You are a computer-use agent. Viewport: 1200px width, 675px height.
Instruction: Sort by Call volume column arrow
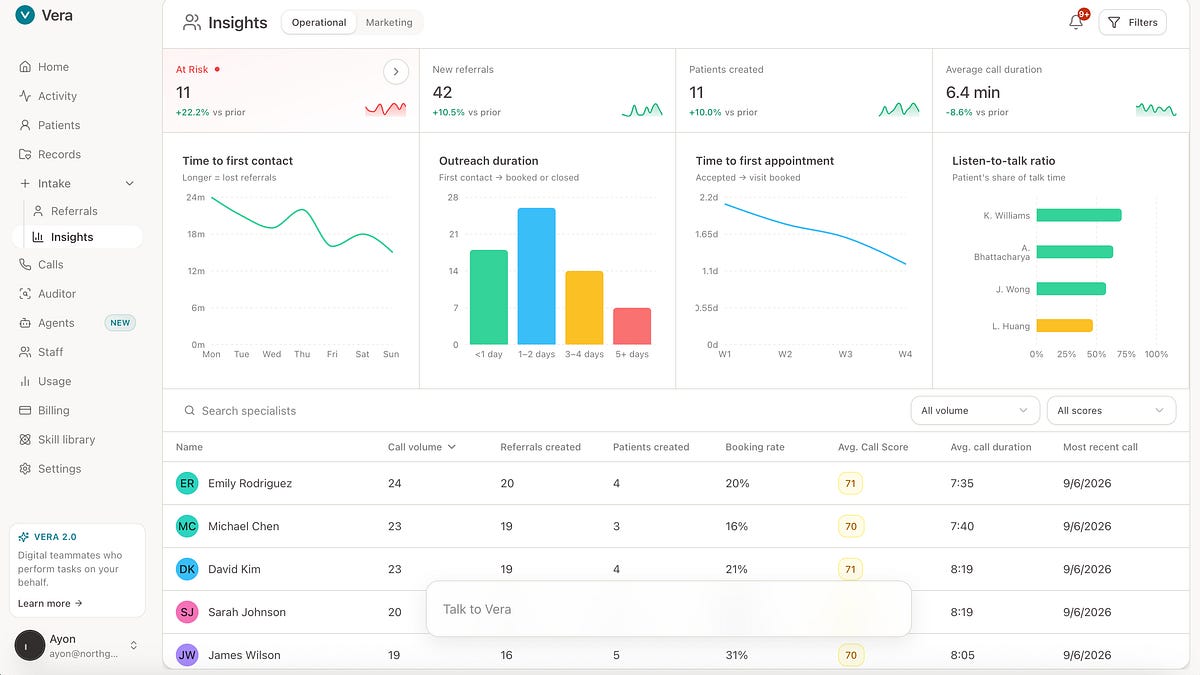tap(452, 447)
